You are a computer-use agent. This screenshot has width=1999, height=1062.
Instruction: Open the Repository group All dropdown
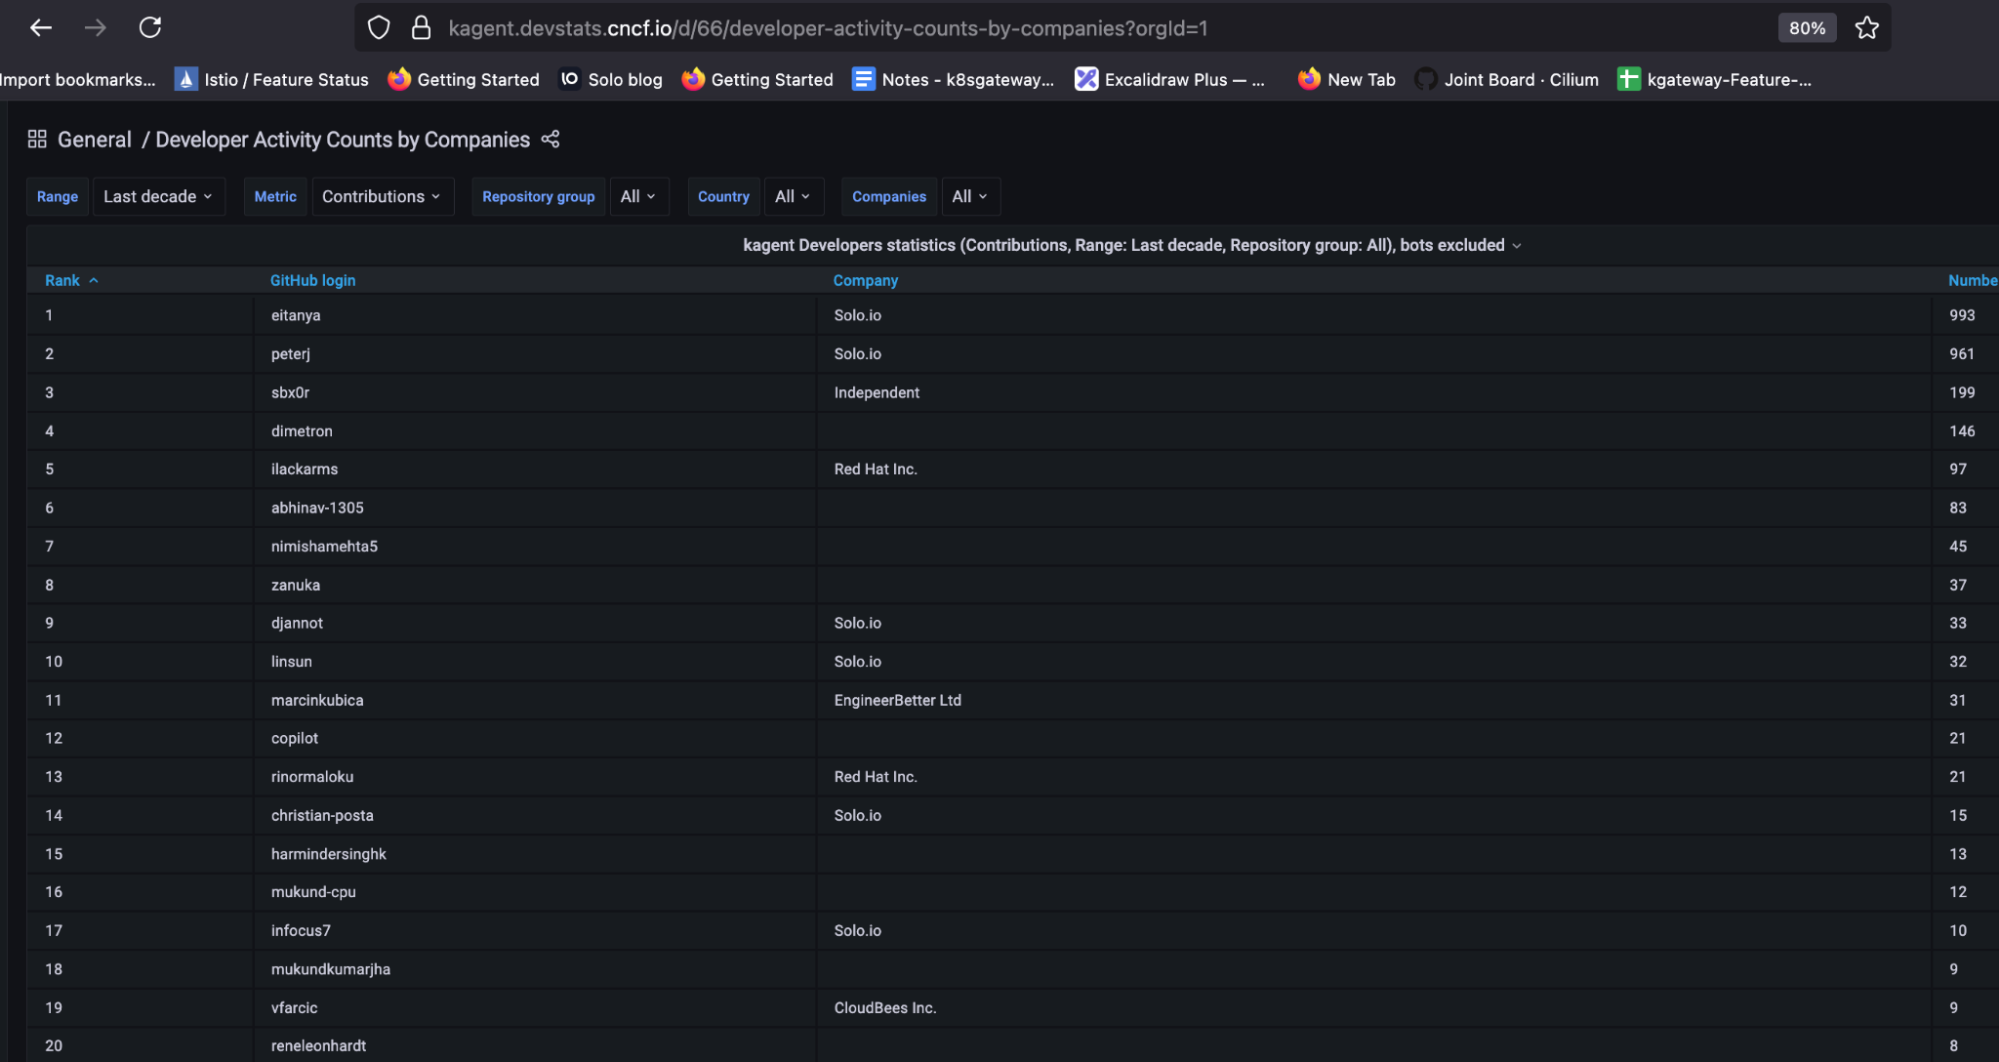[x=638, y=197]
